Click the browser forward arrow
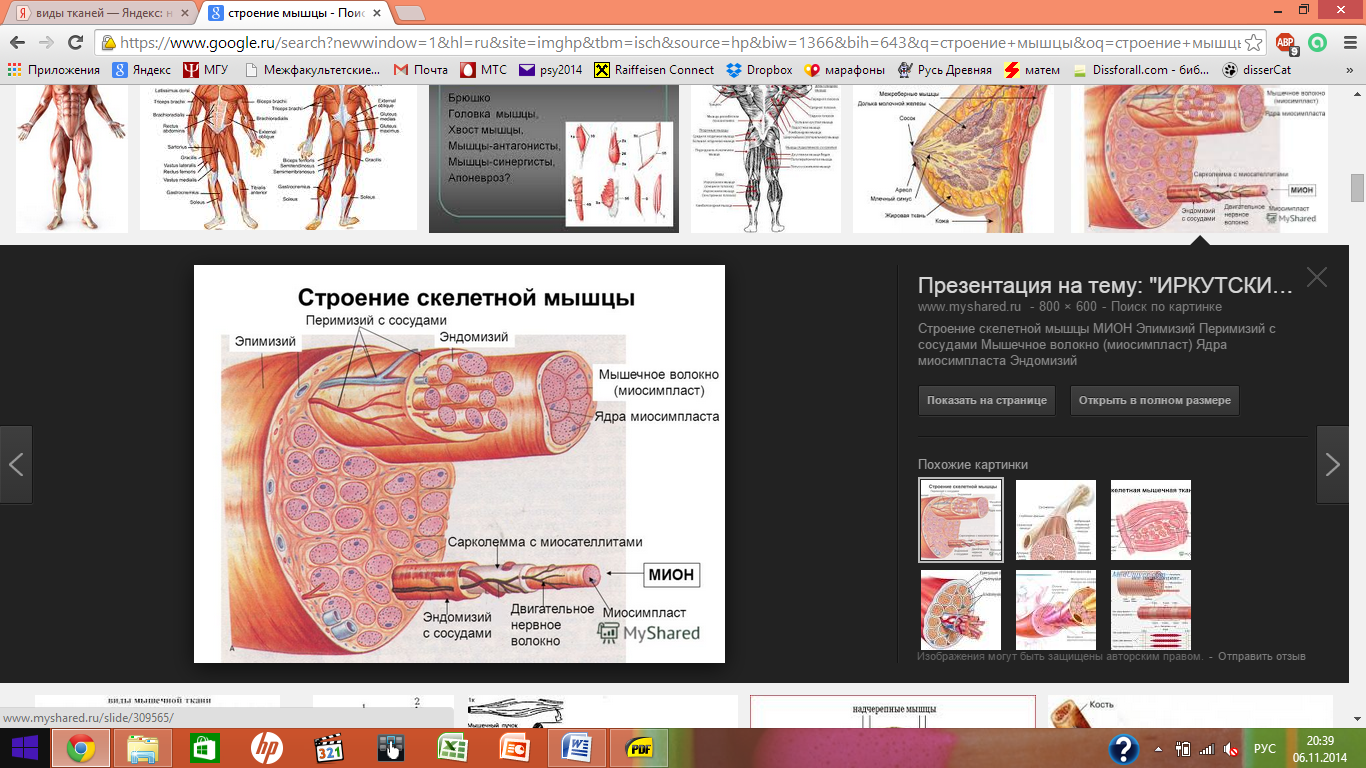 point(46,43)
